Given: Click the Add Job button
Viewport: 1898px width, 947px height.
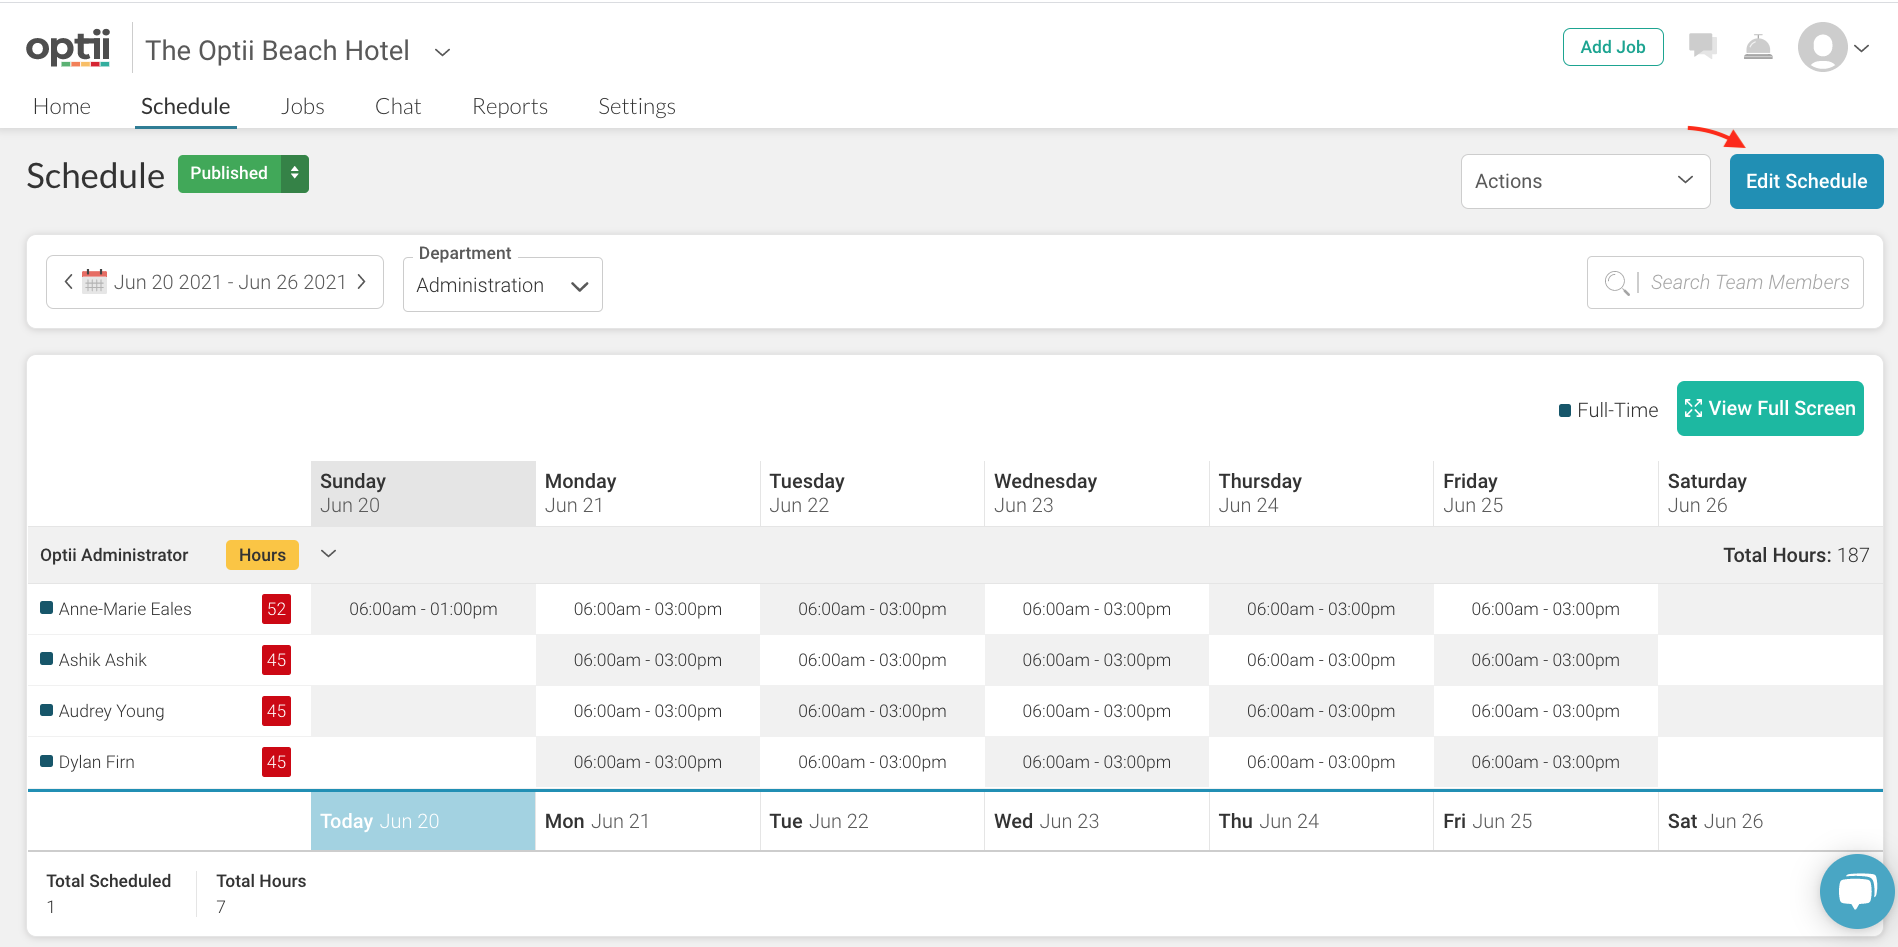Looking at the screenshot, I should pos(1613,47).
